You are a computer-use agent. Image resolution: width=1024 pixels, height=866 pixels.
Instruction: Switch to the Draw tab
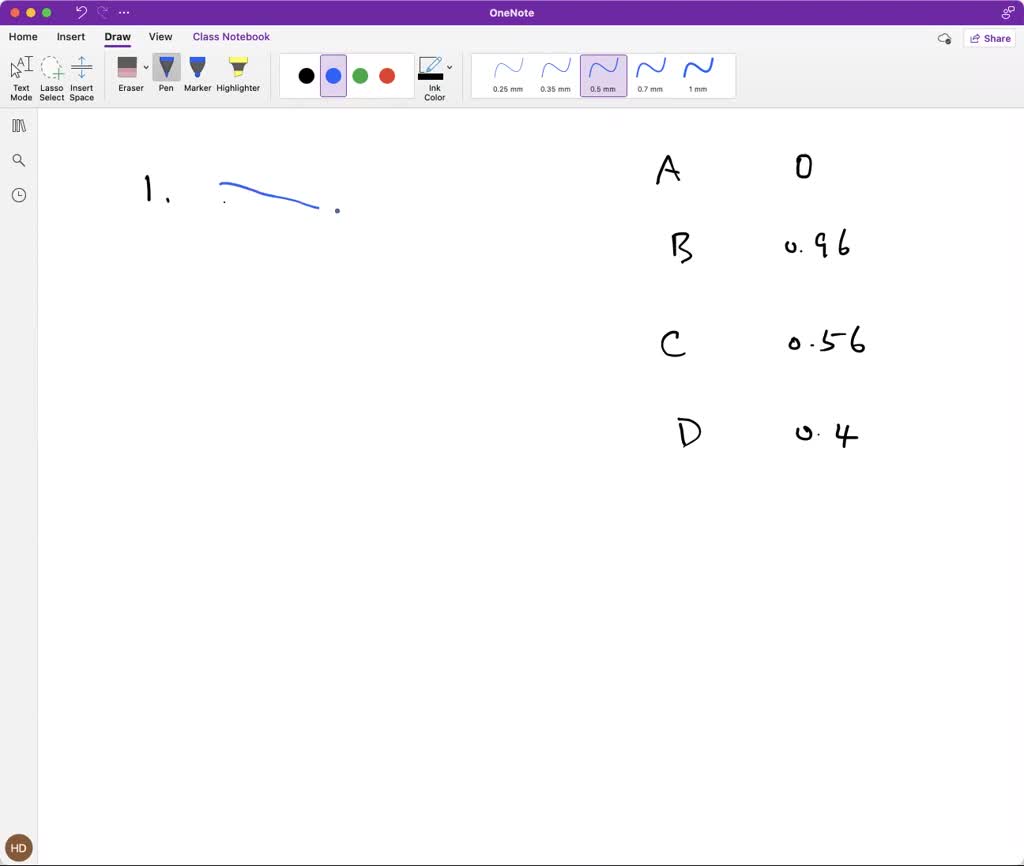coord(118,37)
